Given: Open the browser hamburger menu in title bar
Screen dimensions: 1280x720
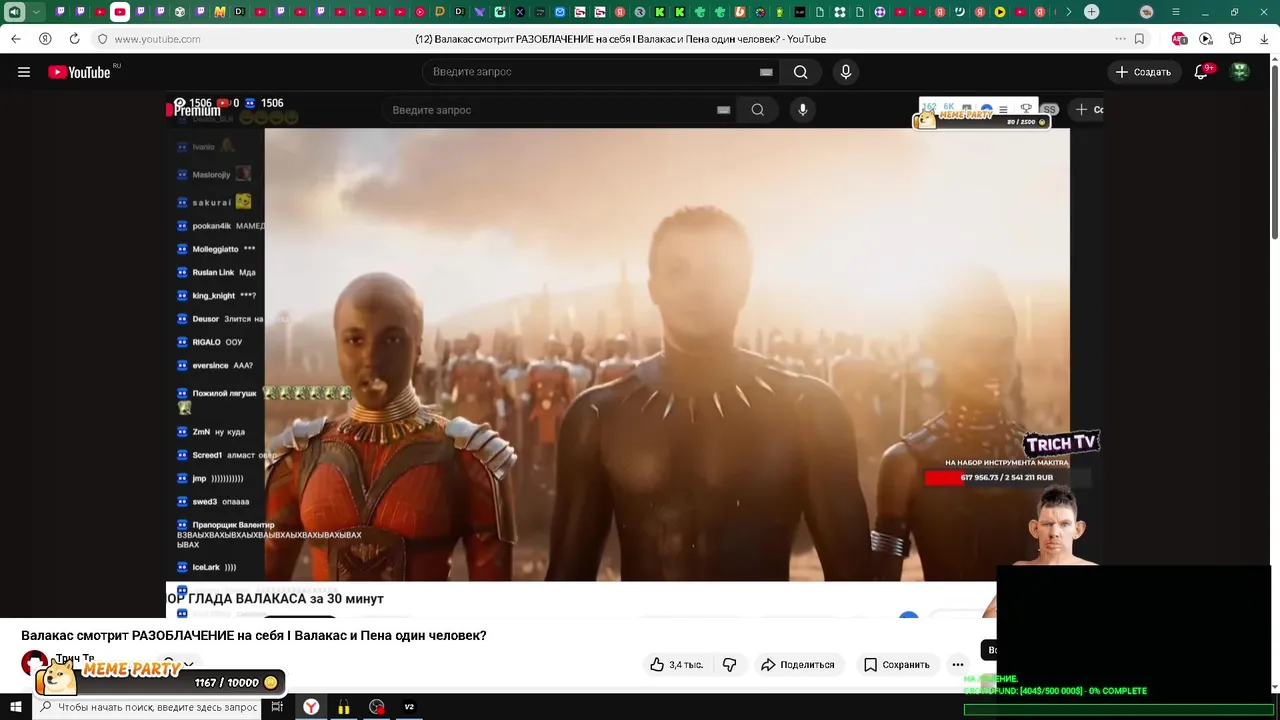Looking at the screenshot, I should point(1176,12).
